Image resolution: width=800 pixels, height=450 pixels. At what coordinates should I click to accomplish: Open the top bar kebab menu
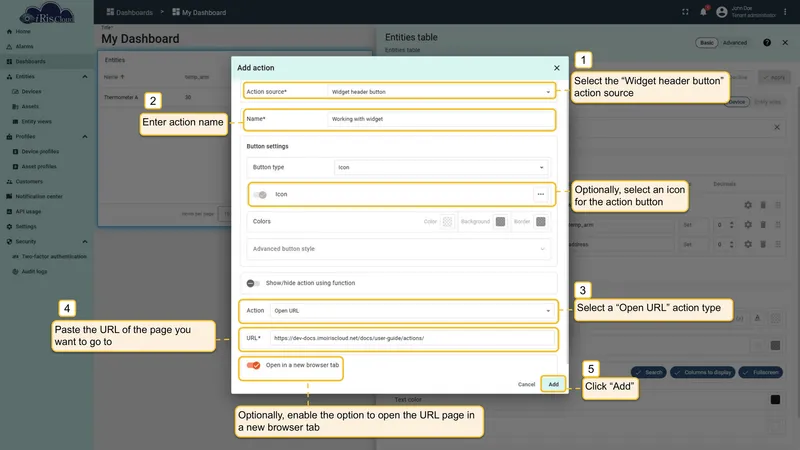coord(785,12)
